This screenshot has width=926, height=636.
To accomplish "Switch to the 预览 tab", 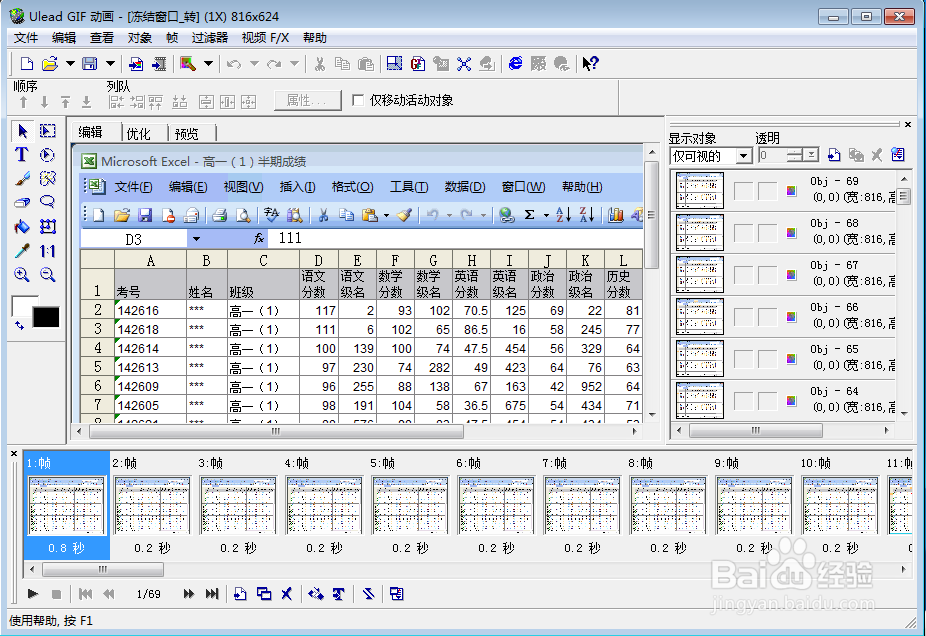I will (187, 133).
